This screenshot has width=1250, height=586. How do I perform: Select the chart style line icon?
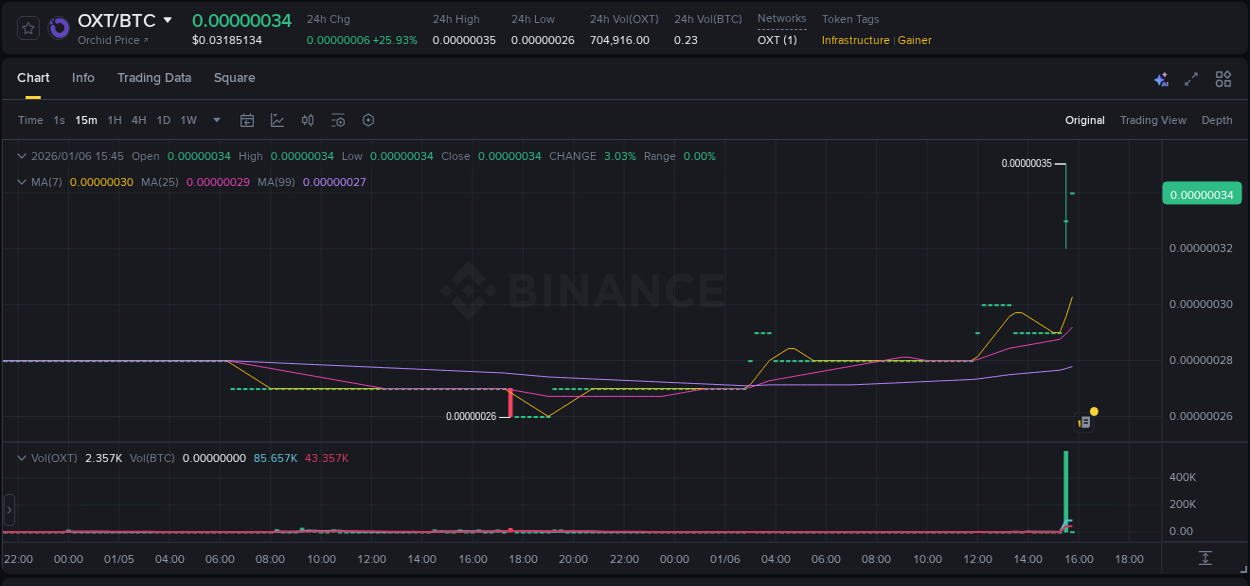(x=277, y=120)
